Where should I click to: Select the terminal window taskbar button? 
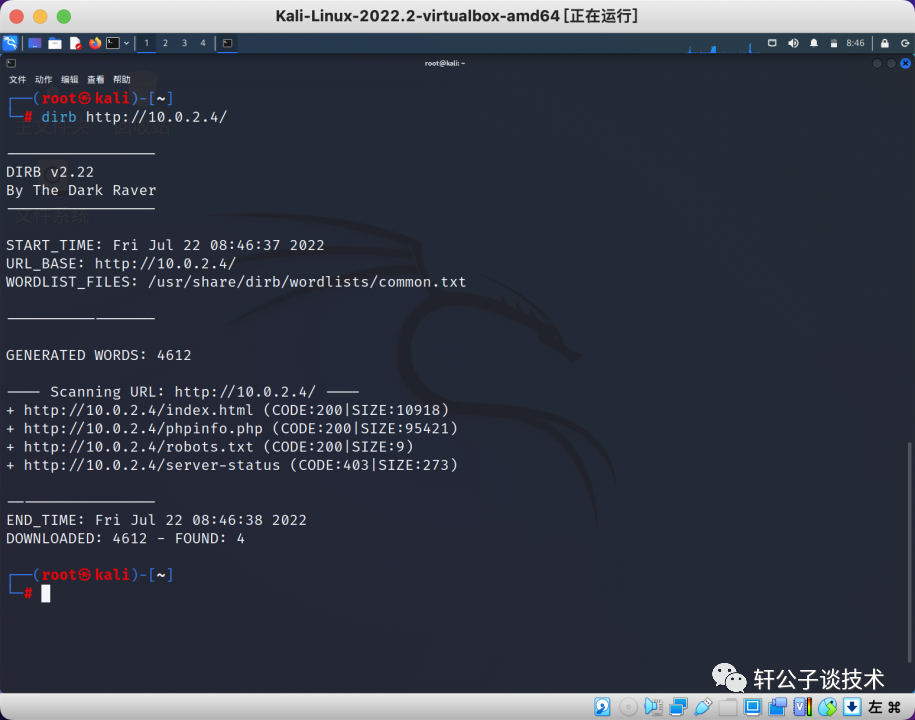click(228, 43)
